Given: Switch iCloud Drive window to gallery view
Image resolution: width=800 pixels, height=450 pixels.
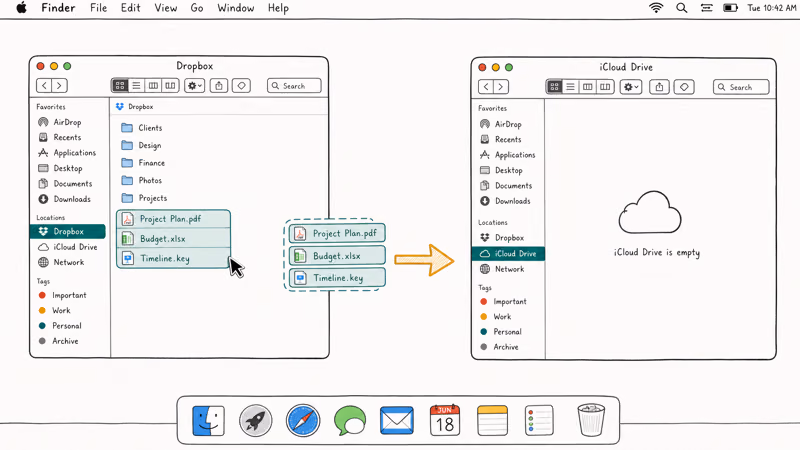Looking at the screenshot, I should click(x=605, y=87).
